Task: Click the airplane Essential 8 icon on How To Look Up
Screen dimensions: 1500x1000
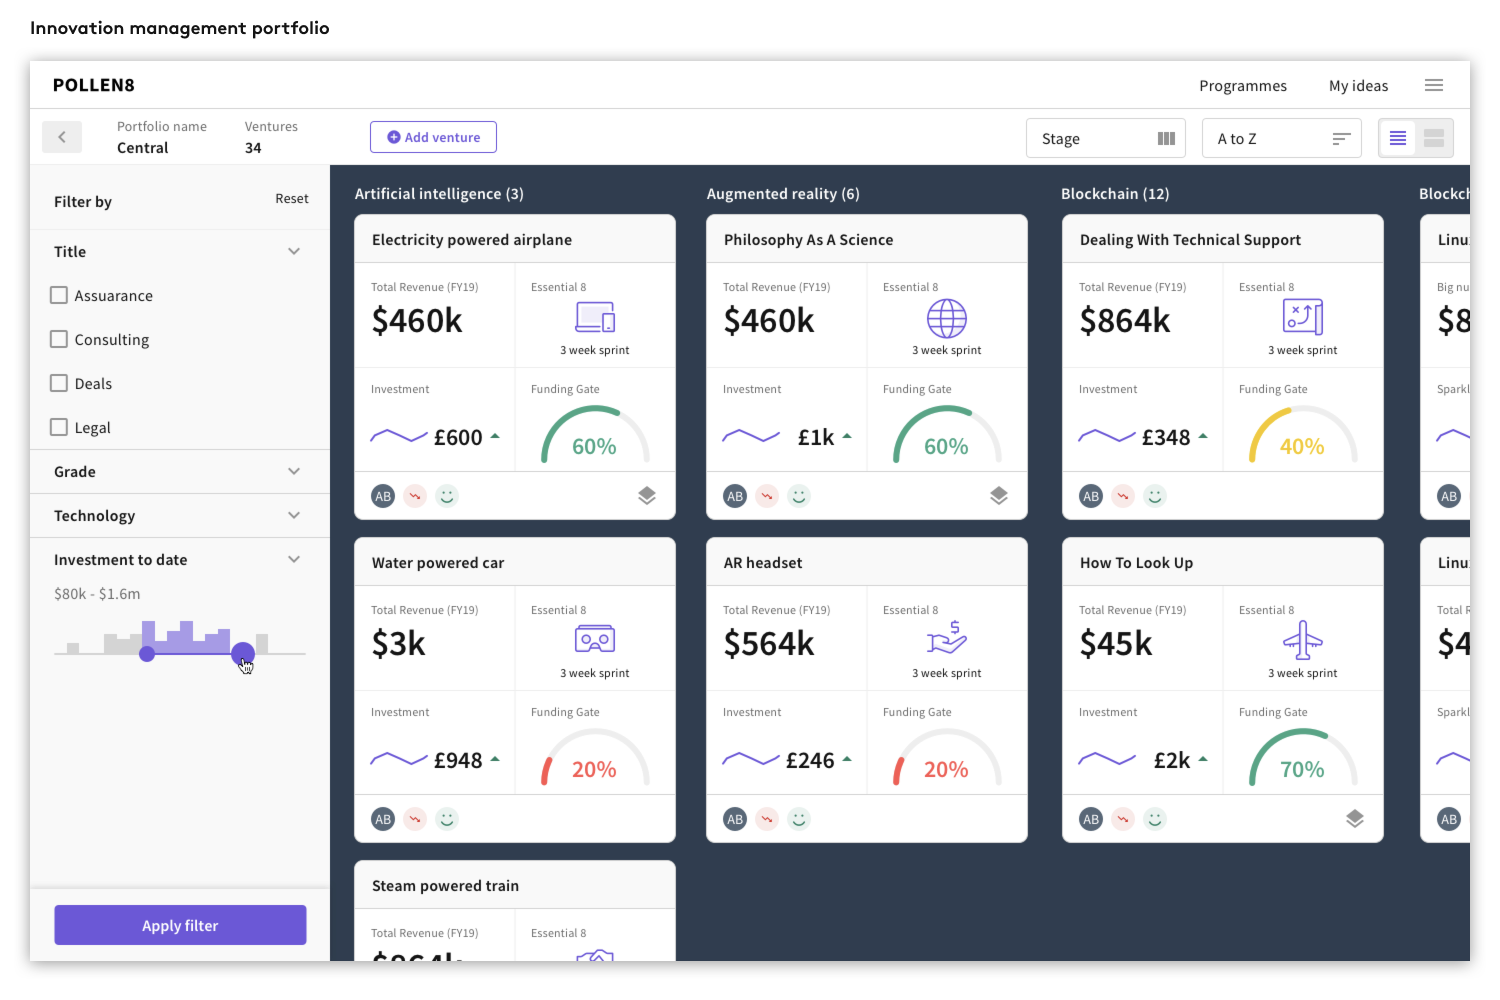Action: tap(1303, 640)
